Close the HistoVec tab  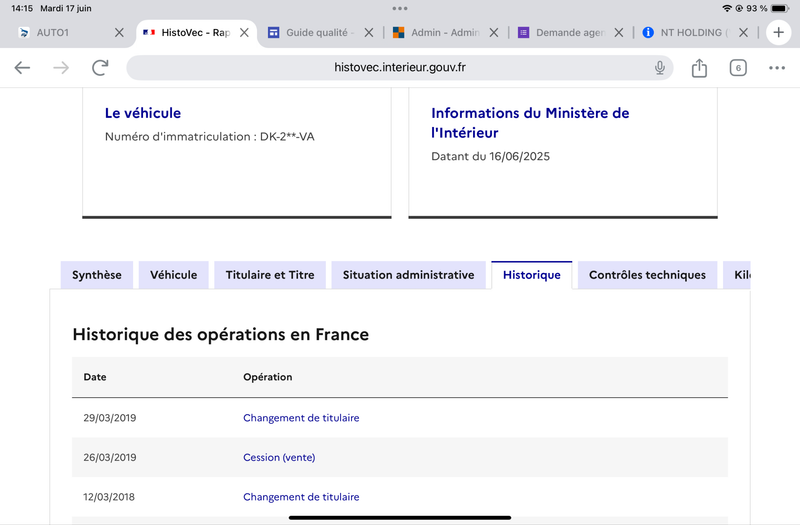tap(244, 33)
